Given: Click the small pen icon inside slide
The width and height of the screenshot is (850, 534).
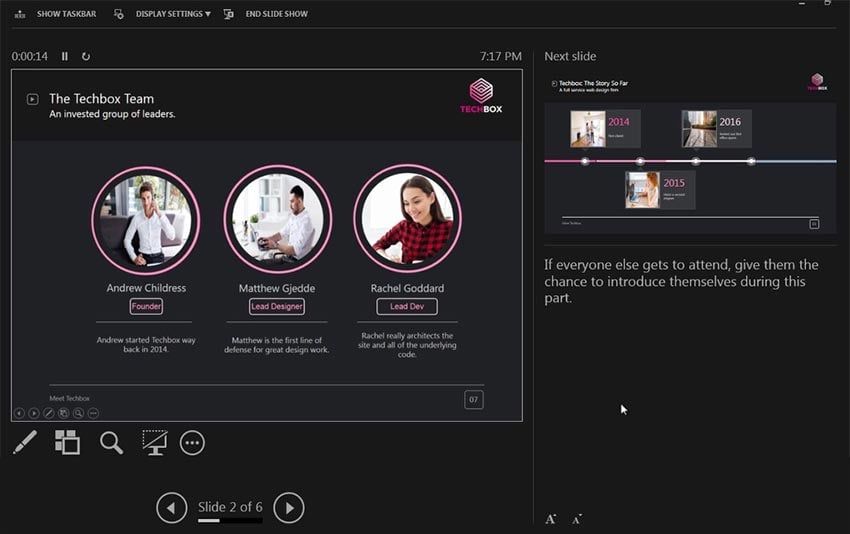Looking at the screenshot, I should coord(48,413).
